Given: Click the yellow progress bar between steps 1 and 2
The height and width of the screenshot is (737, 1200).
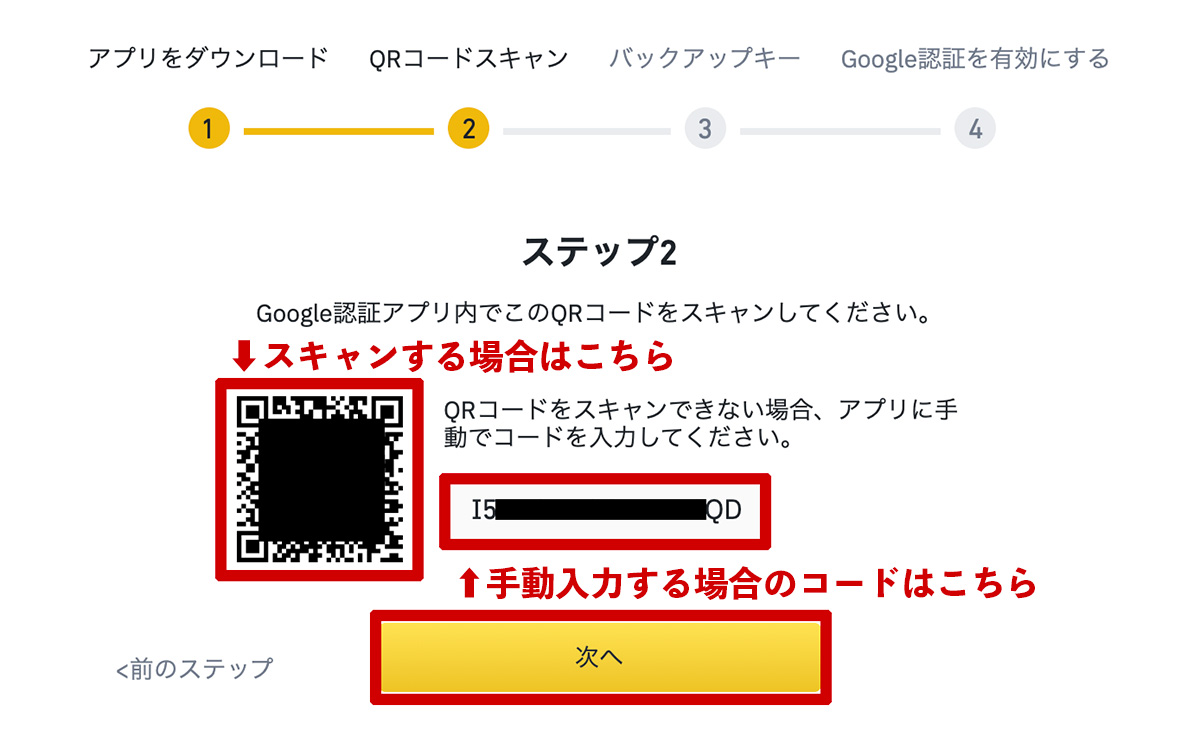Looking at the screenshot, I should [x=338, y=130].
